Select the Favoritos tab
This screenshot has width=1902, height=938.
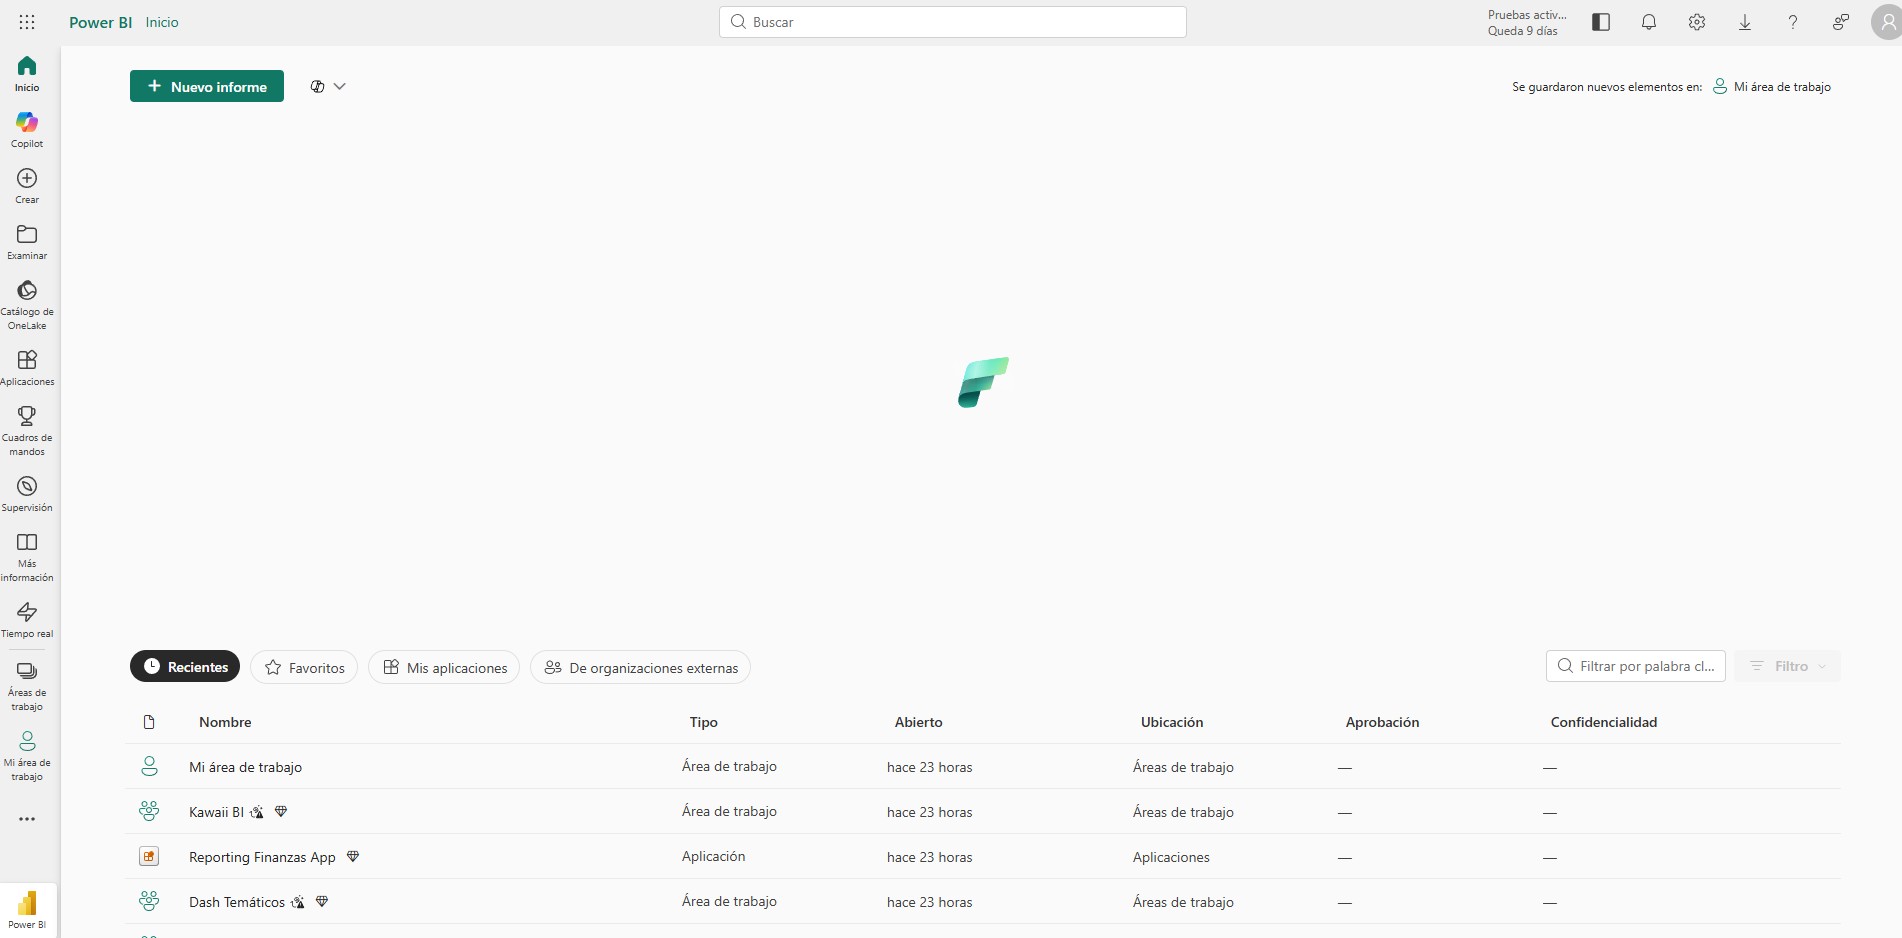click(x=304, y=667)
